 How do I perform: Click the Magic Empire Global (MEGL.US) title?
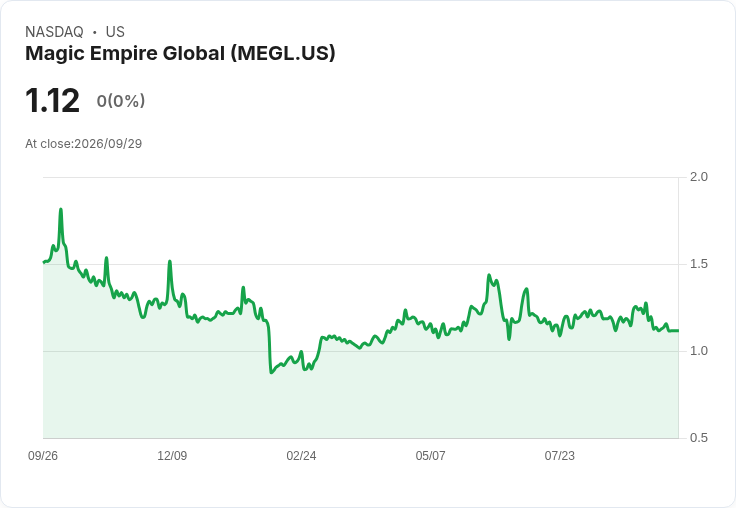pyautogui.click(x=180, y=53)
